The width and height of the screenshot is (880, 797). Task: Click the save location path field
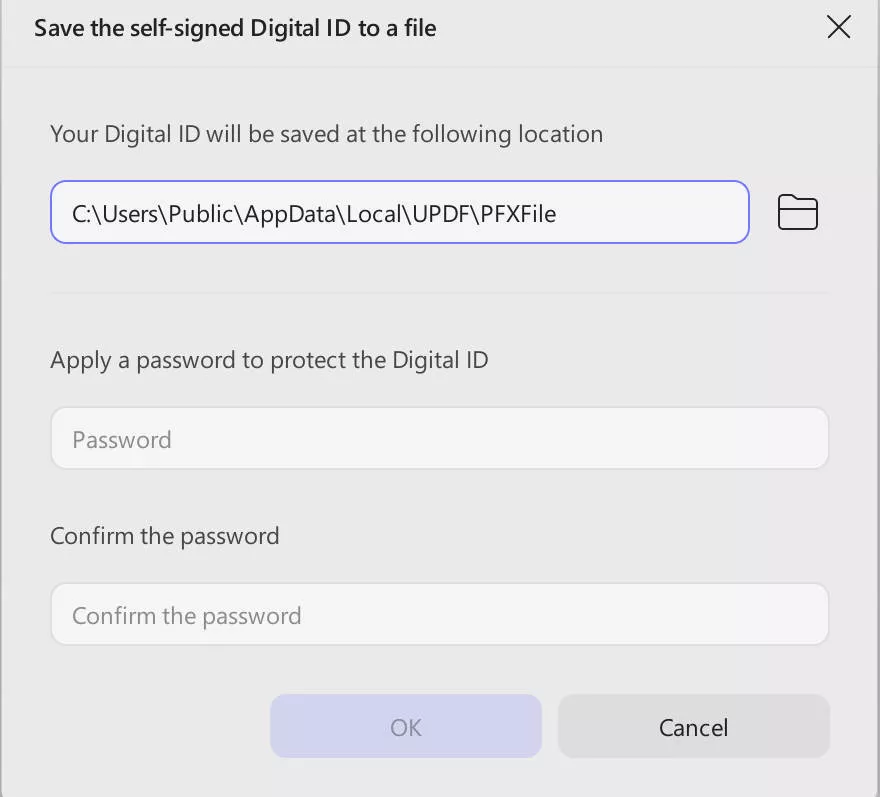[x=400, y=212]
